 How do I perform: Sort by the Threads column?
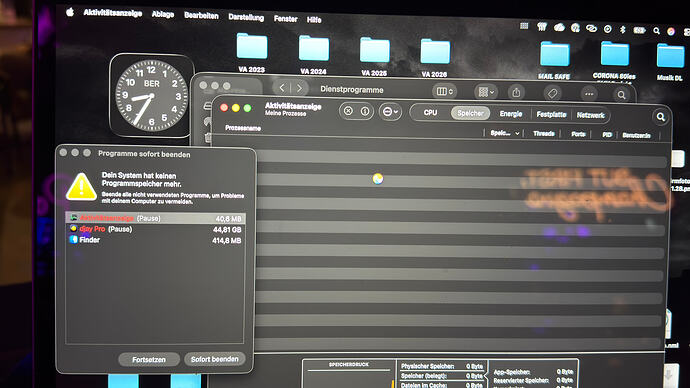coord(543,133)
